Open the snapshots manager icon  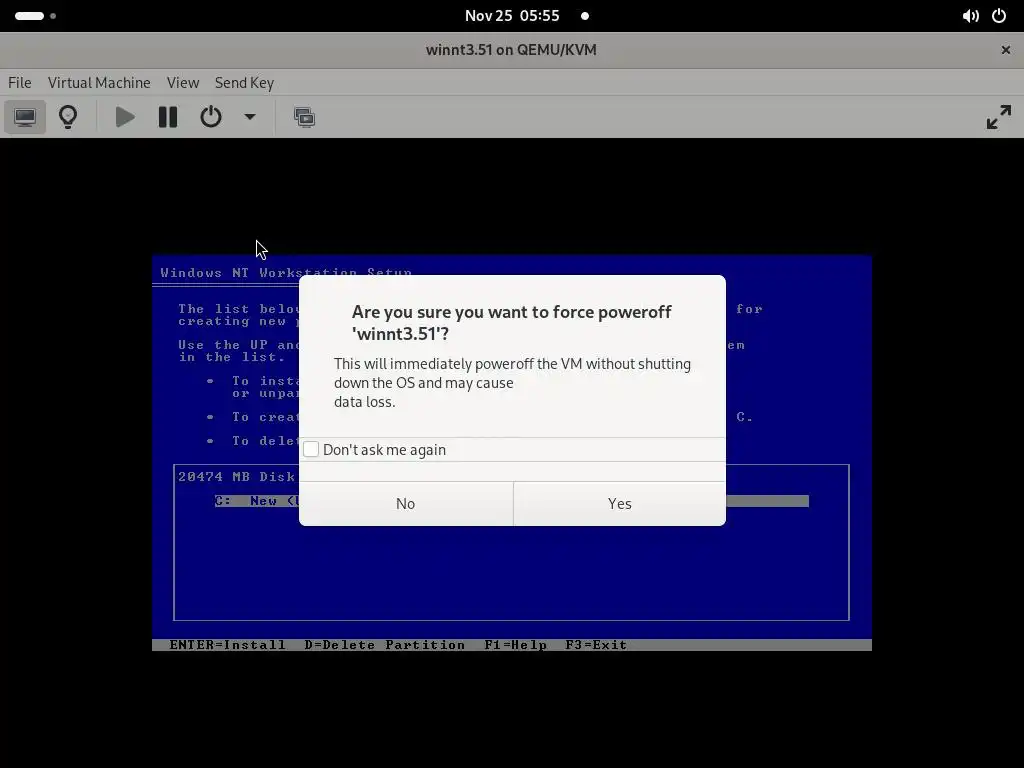coord(304,118)
